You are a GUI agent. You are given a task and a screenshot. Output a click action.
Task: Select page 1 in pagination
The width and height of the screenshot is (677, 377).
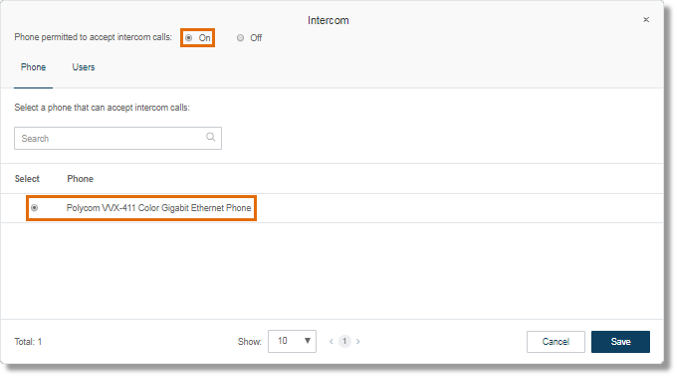point(345,342)
